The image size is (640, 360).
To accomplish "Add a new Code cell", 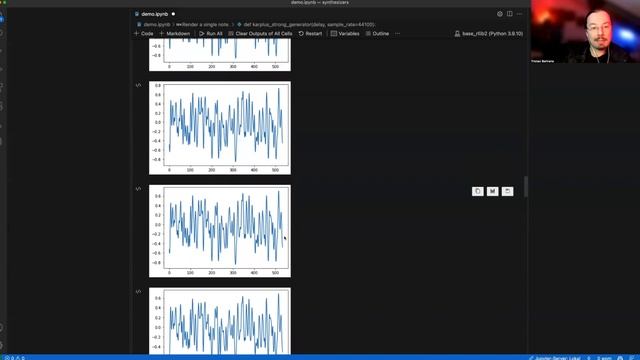I will click(x=144, y=33).
